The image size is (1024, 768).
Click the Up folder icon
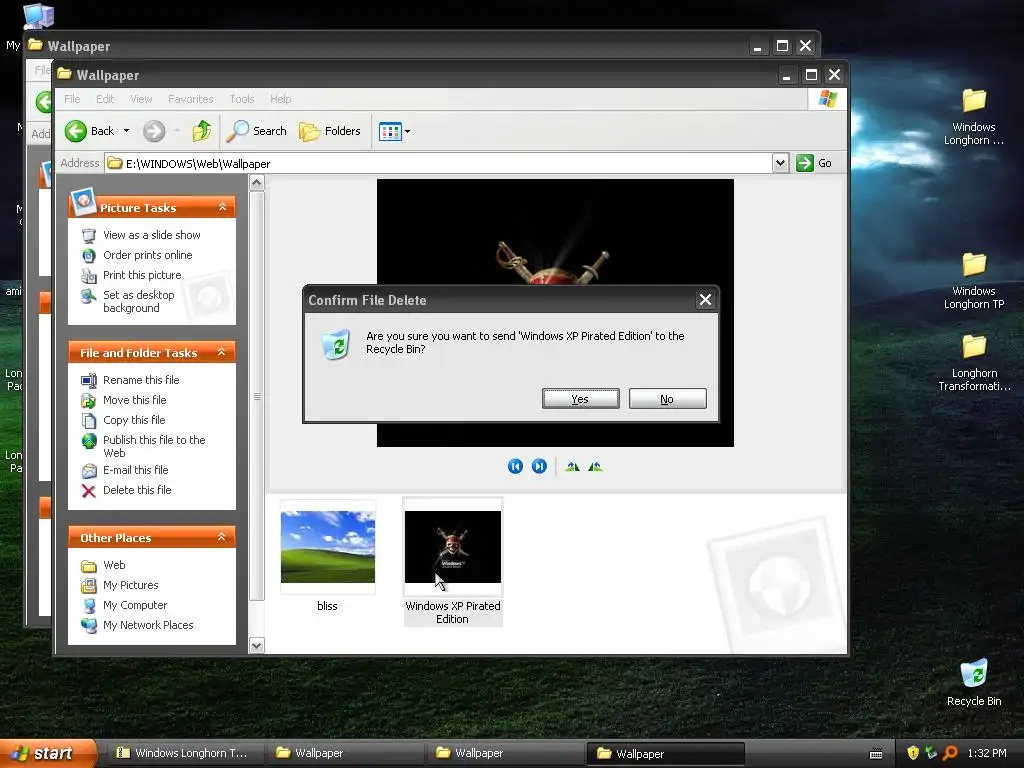pyautogui.click(x=202, y=131)
